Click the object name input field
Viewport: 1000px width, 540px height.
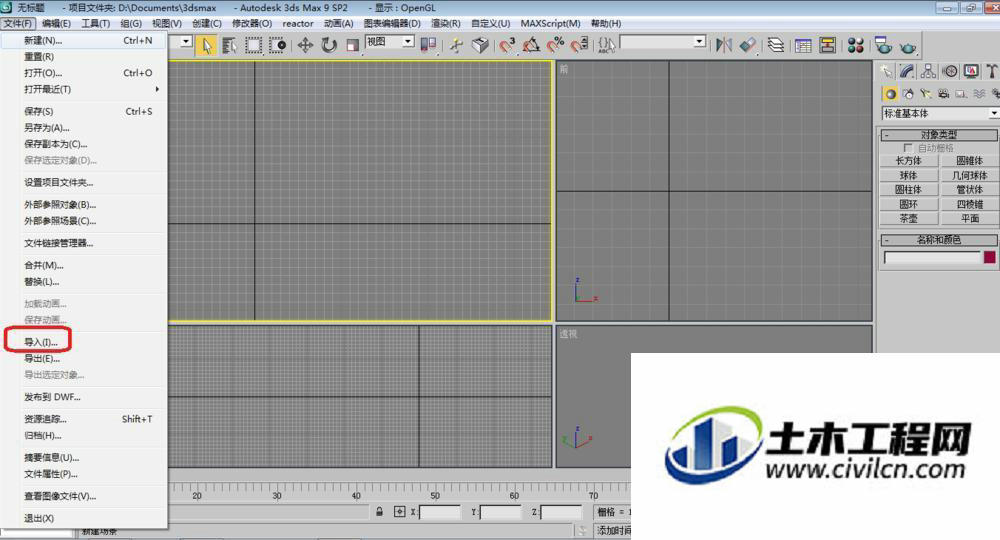tap(932, 257)
